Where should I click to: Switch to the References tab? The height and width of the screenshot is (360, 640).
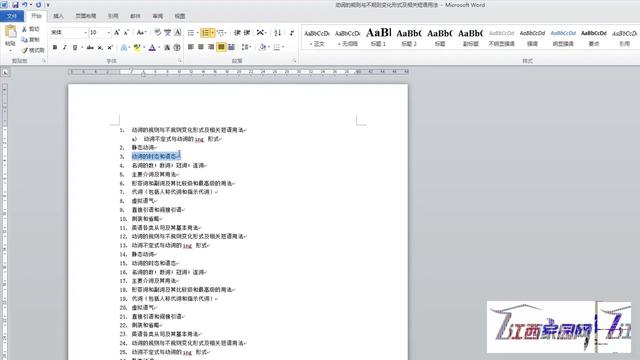click(113, 16)
